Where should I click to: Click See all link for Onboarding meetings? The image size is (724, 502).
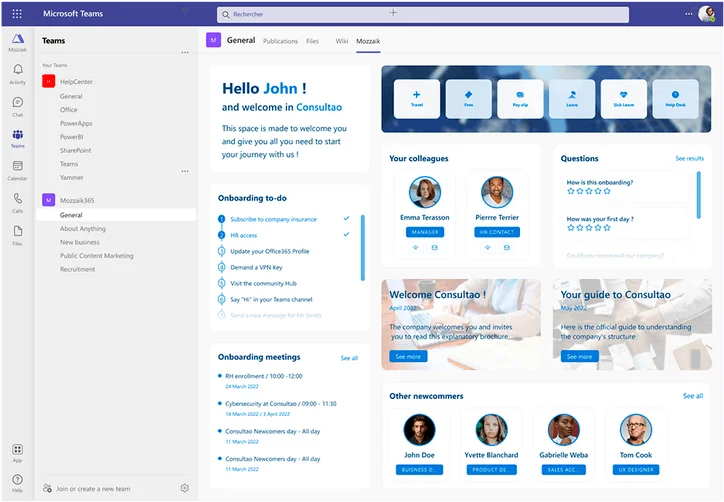click(349, 358)
